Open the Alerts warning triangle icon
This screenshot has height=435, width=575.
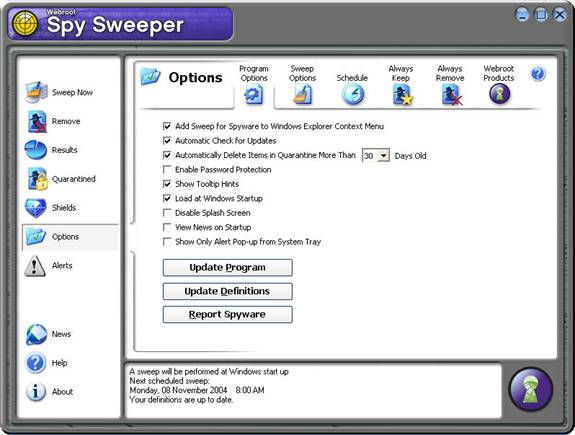tap(35, 266)
